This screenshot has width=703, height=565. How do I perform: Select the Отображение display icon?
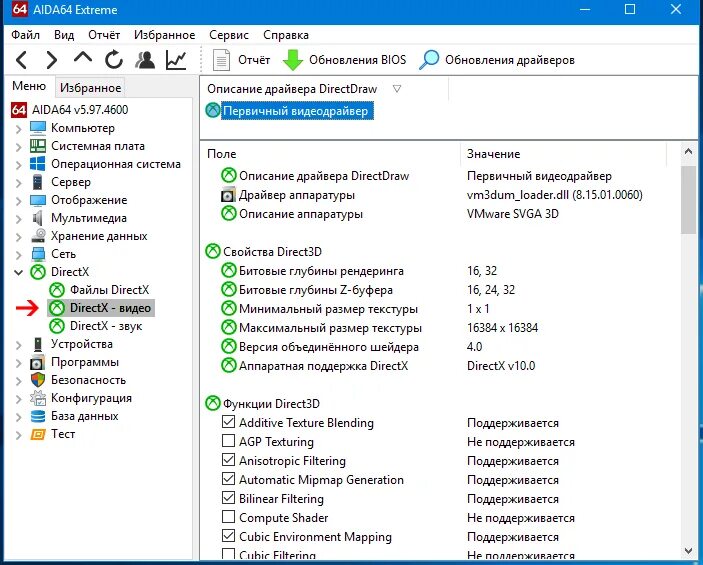(x=38, y=200)
